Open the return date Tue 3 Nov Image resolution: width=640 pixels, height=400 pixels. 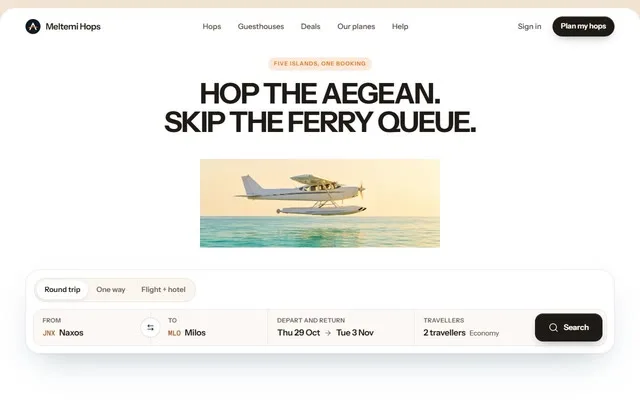pyautogui.click(x=355, y=333)
